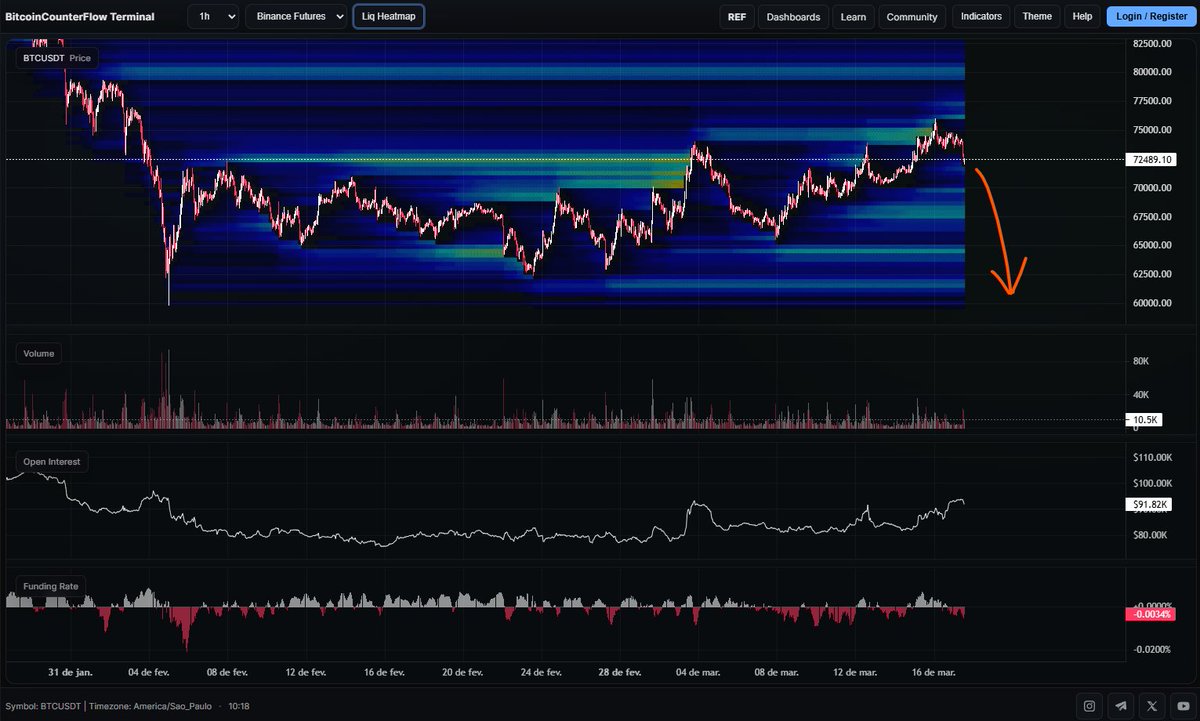1200x721 pixels.
Task: Toggle the Volume panel label
Action: click(38, 353)
